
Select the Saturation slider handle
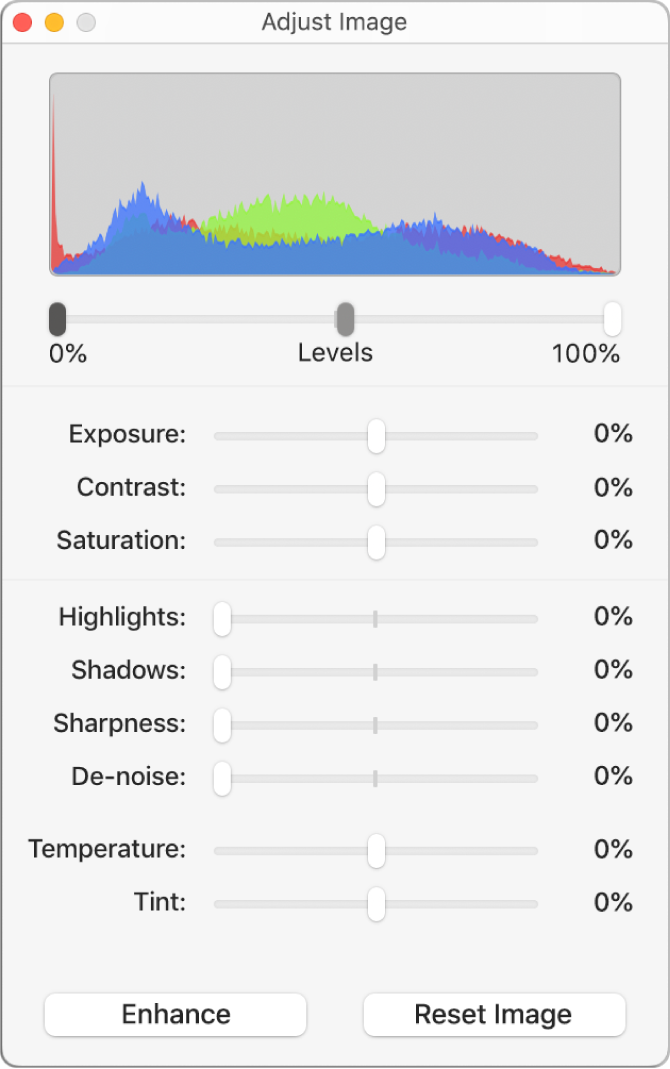(376, 541)
